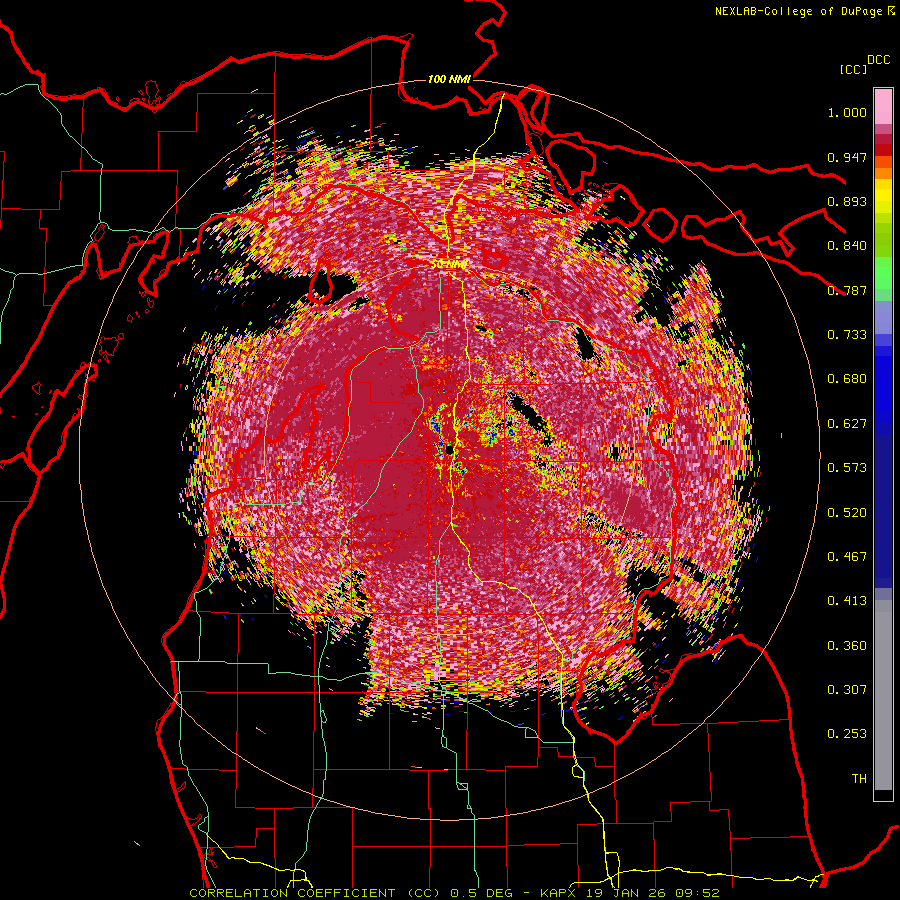This screenshot has height=900, width=900.
Task: Click the 100 NMI range ring label
Action: tap(449, 79)
